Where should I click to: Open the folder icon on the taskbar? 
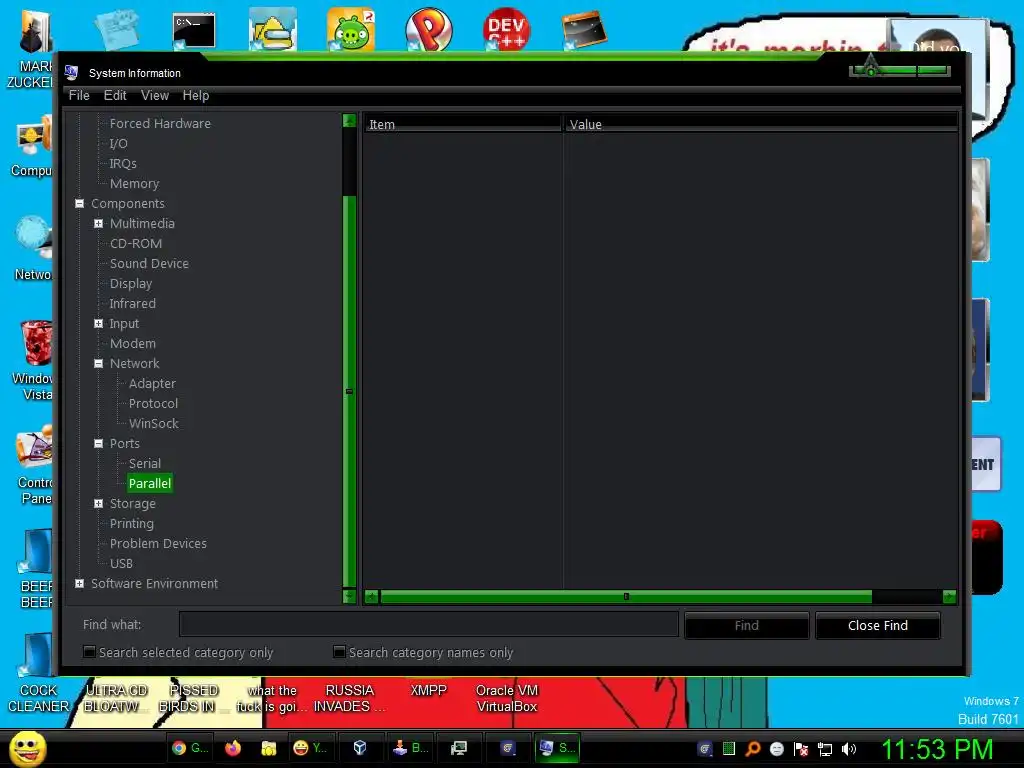(268, 748)
